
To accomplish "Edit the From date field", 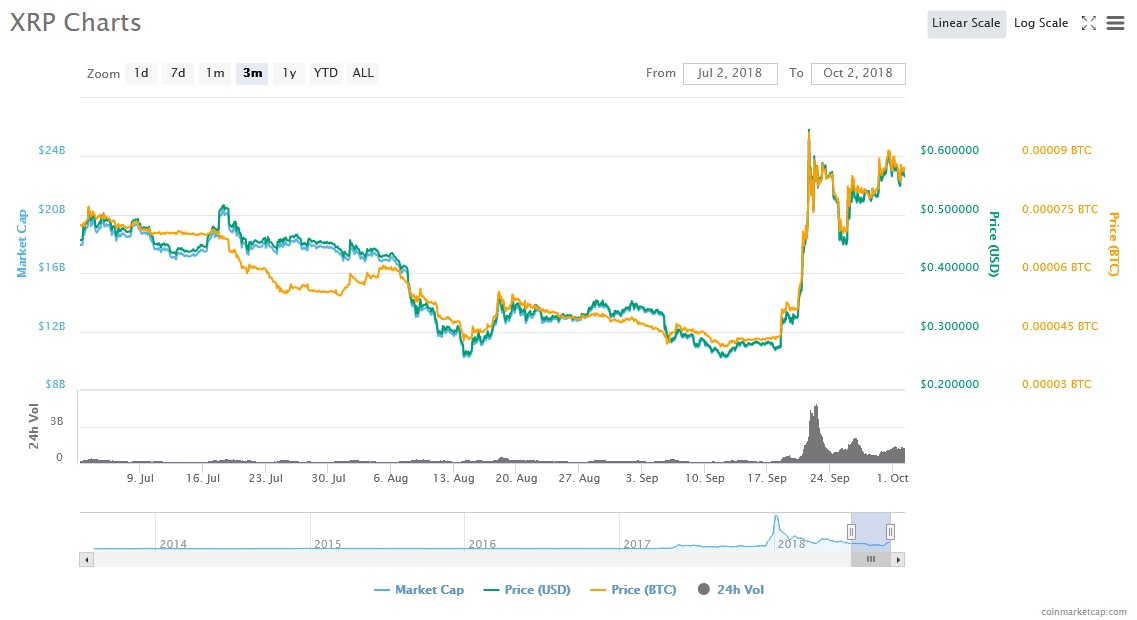I will click(730, 73).
